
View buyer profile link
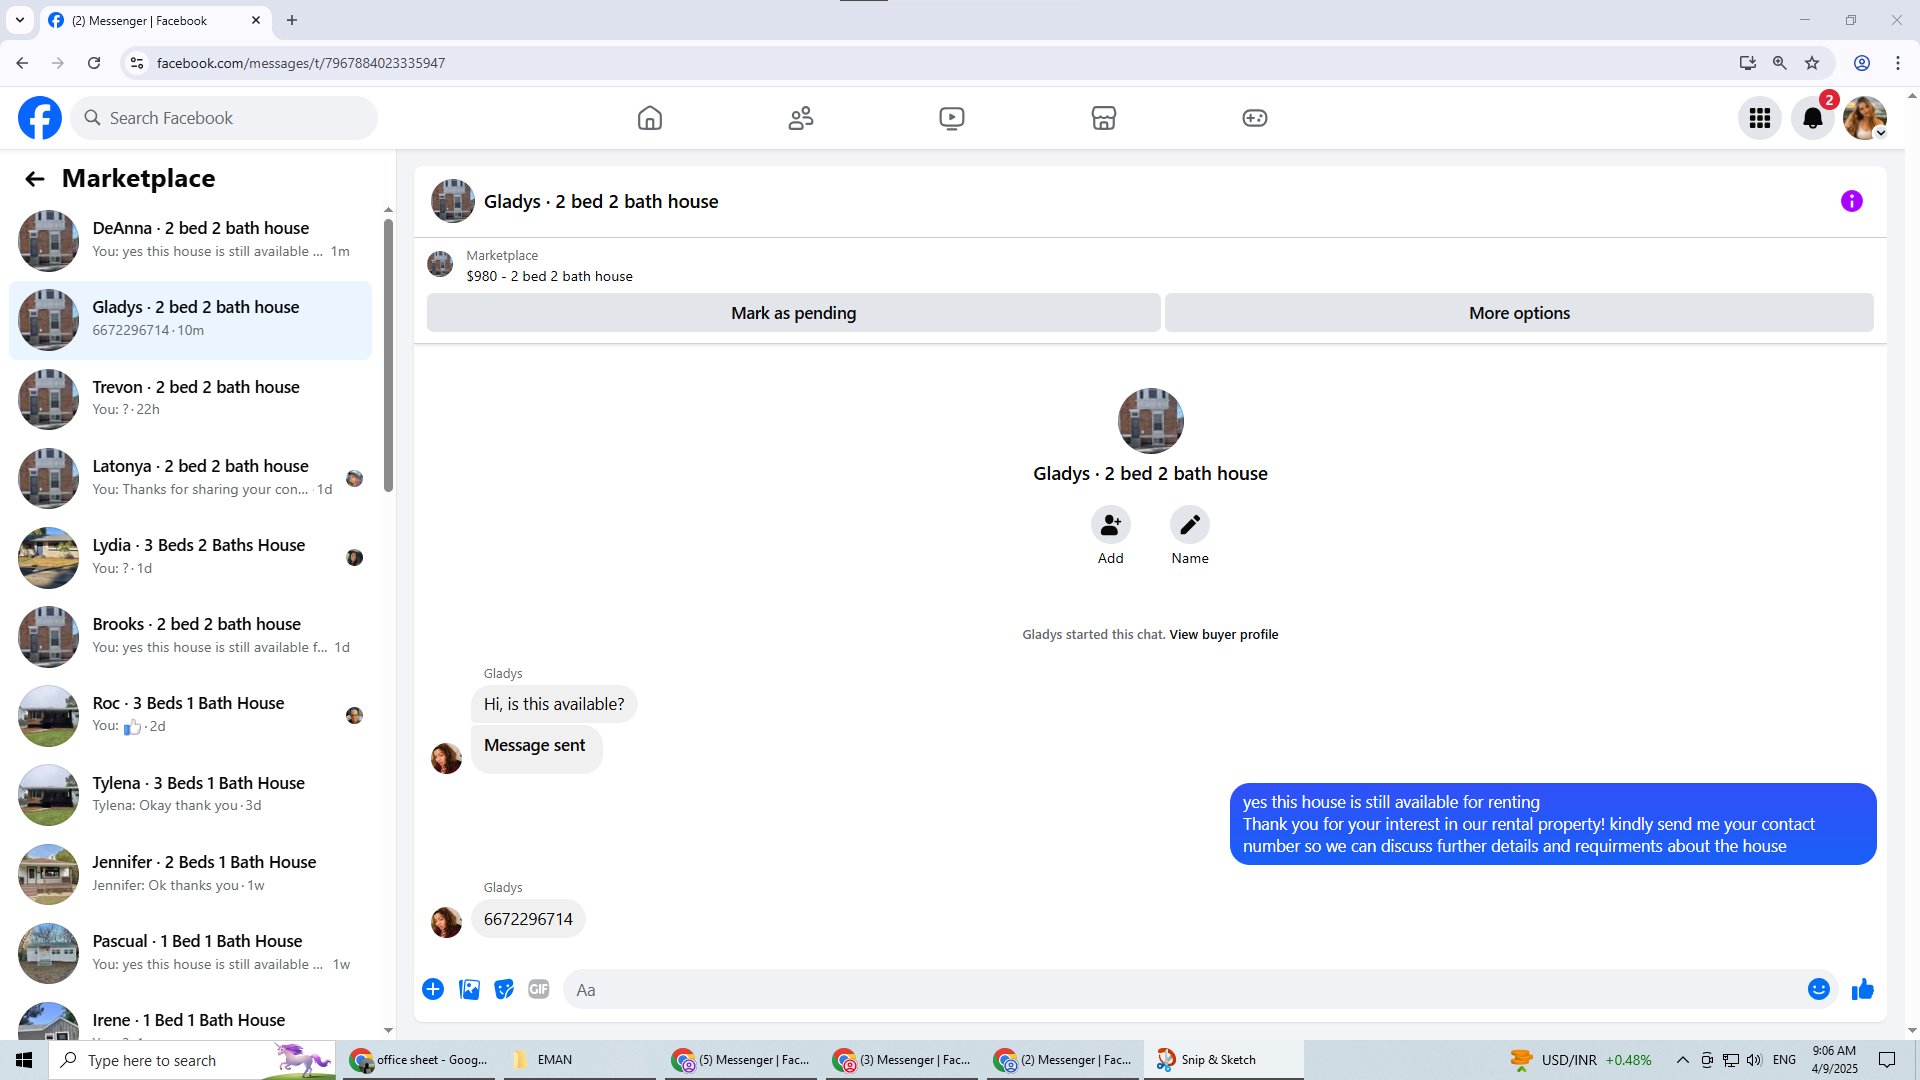click(1224, 635)
